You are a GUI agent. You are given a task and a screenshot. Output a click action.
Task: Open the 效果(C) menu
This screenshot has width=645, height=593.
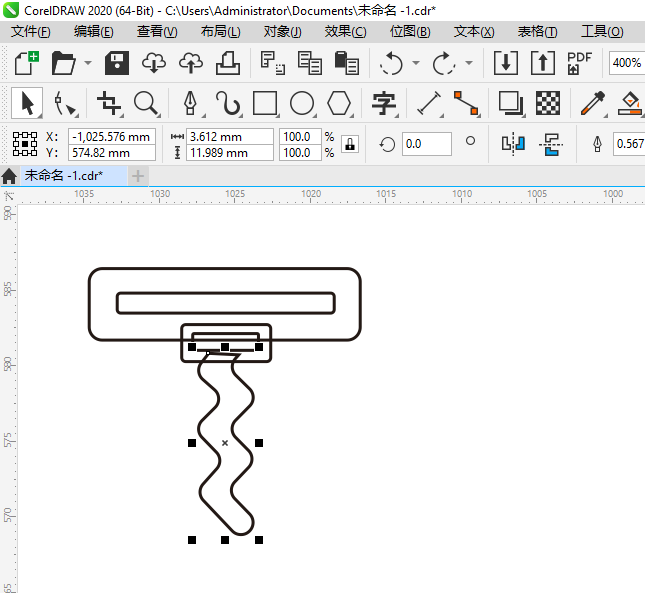(346, 32)
